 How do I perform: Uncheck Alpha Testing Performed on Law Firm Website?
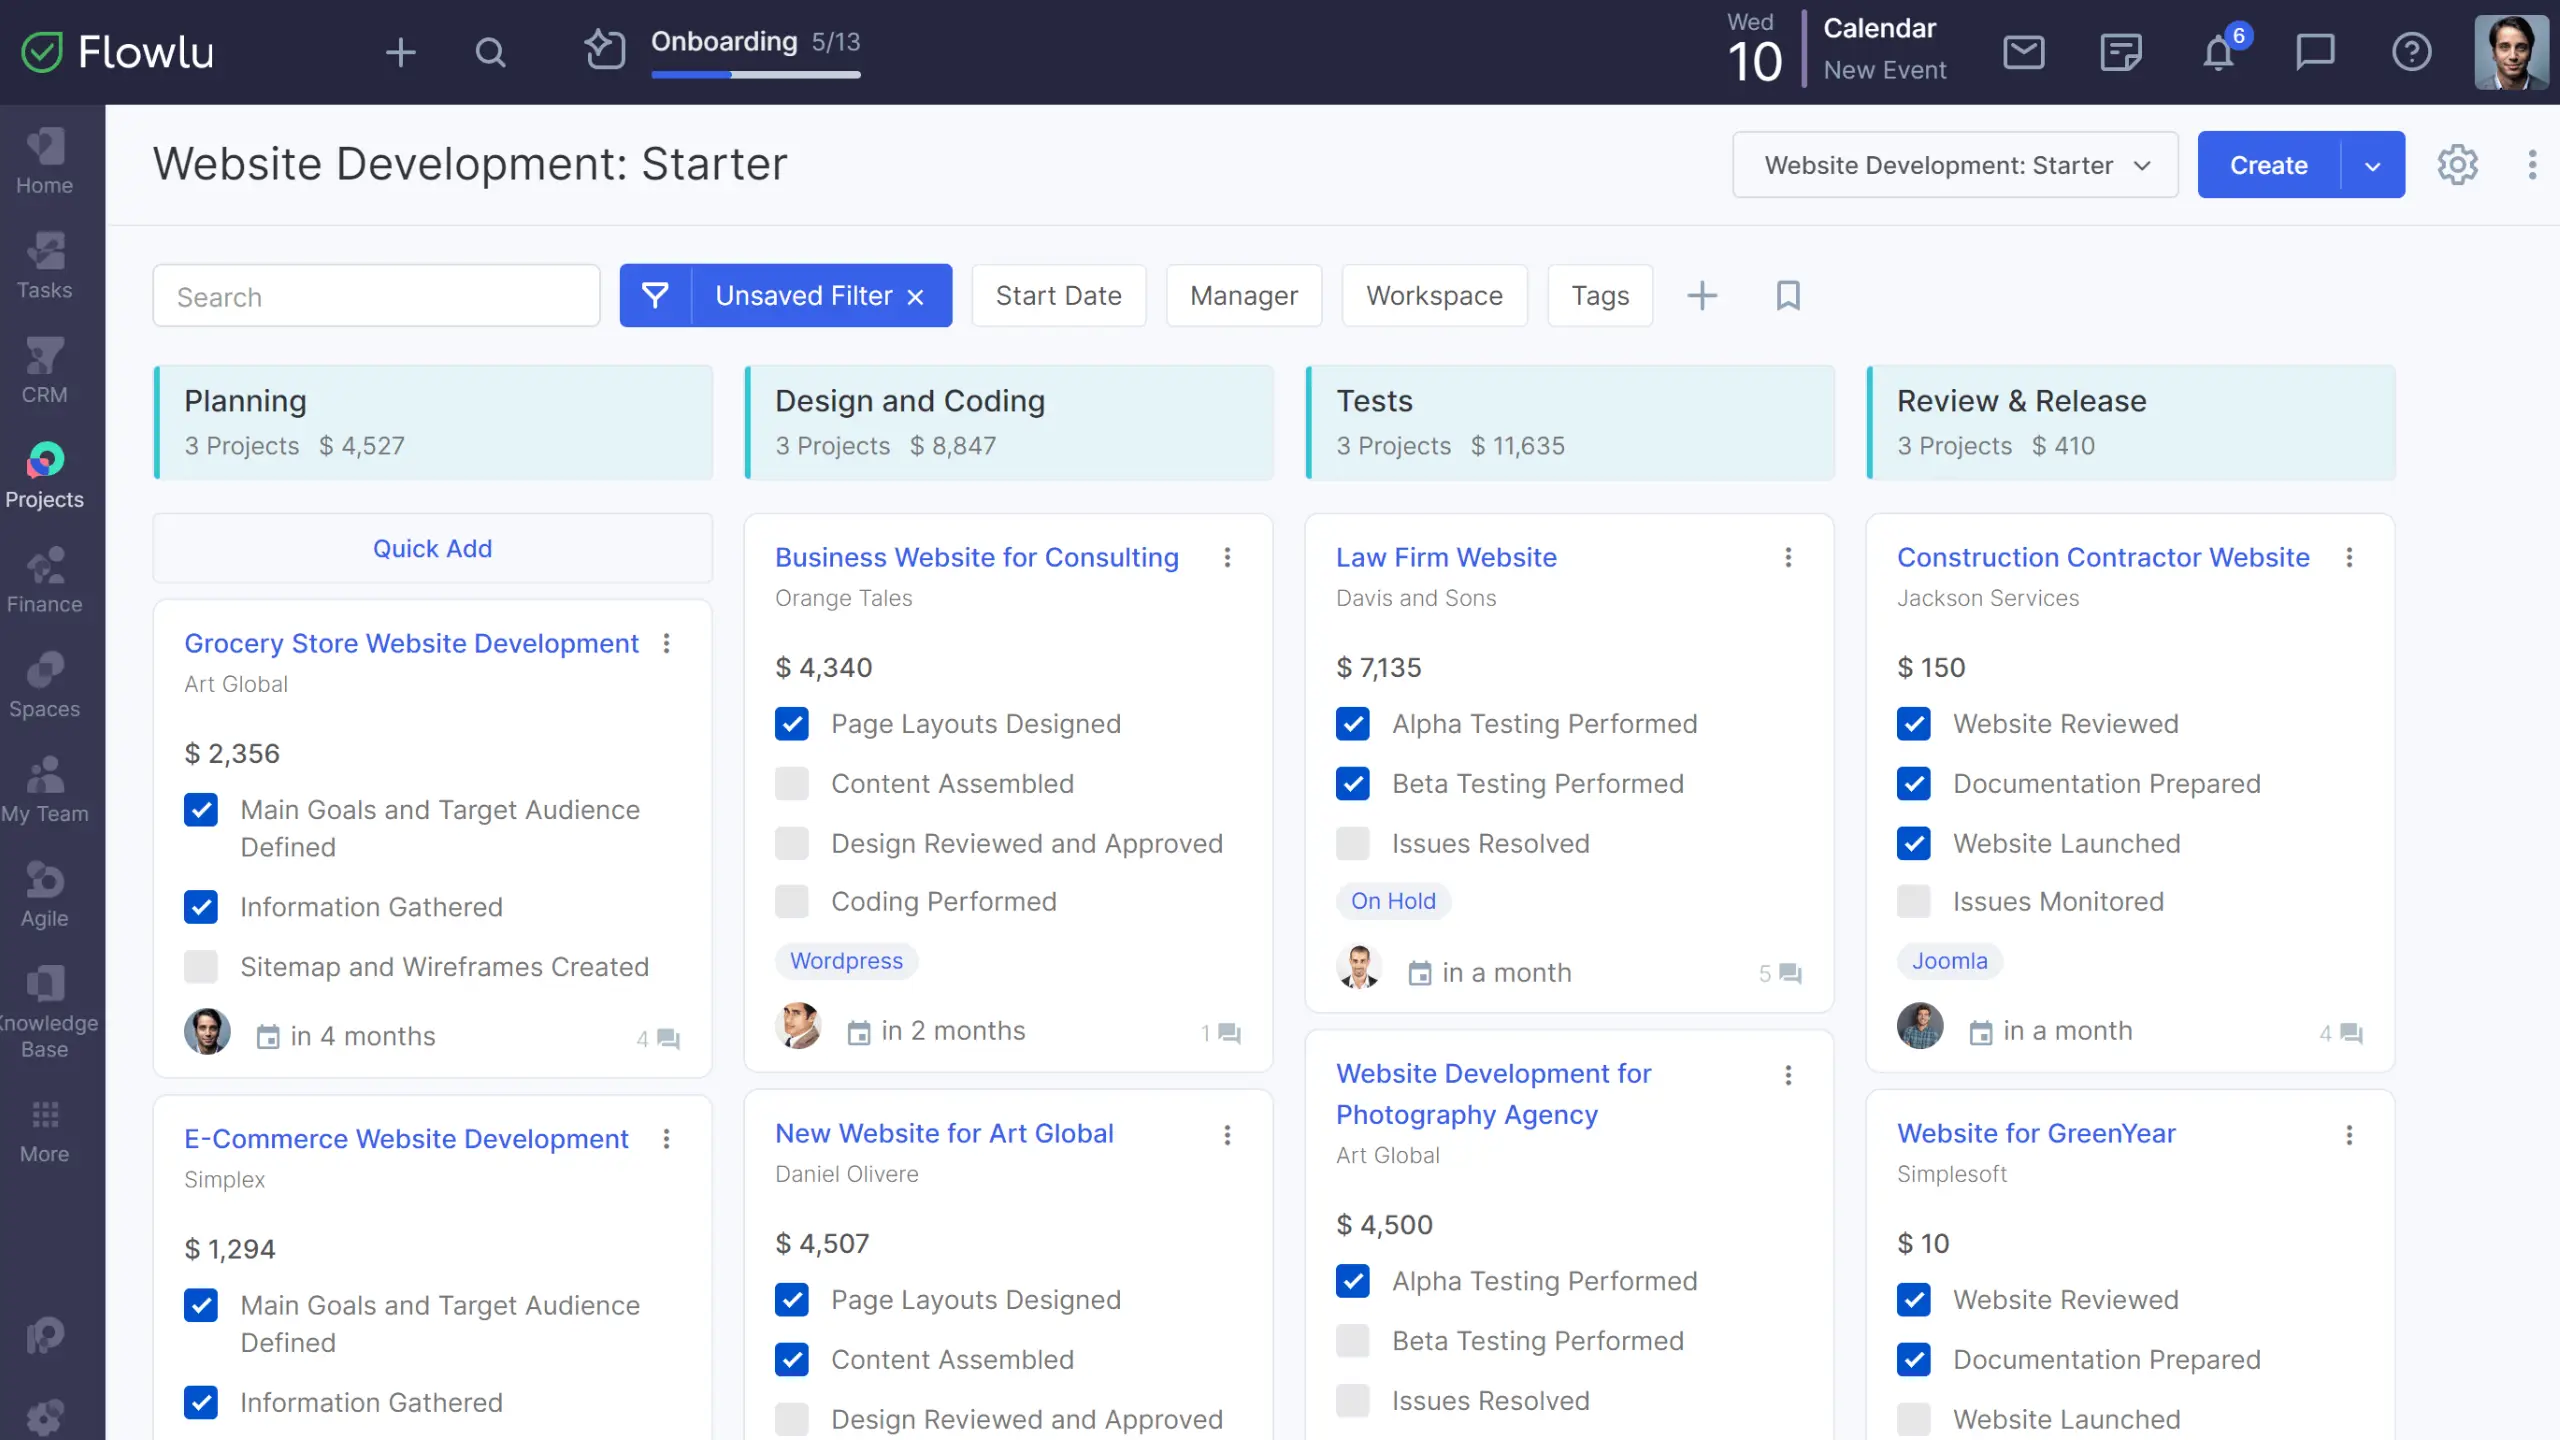tap(1353, 724)
